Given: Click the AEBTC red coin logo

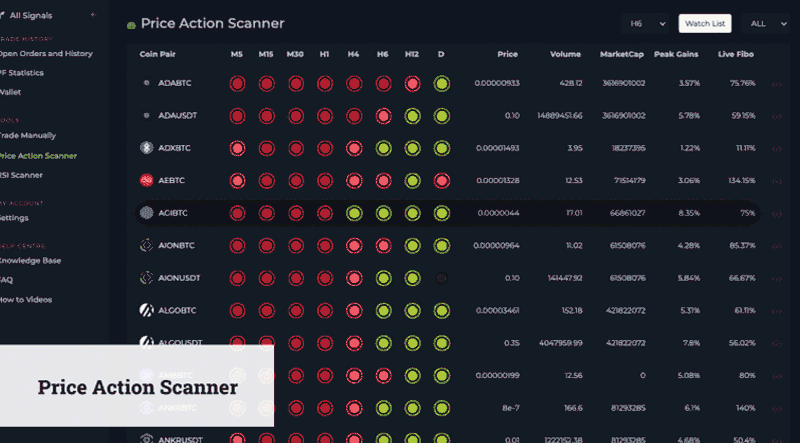Looking at the screenshot, I should click(146, 180).
